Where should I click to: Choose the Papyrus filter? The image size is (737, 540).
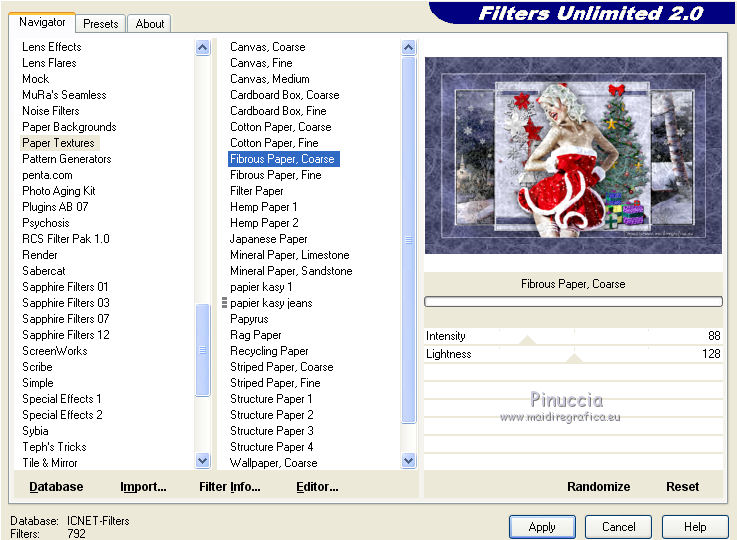tap(249, 319)
